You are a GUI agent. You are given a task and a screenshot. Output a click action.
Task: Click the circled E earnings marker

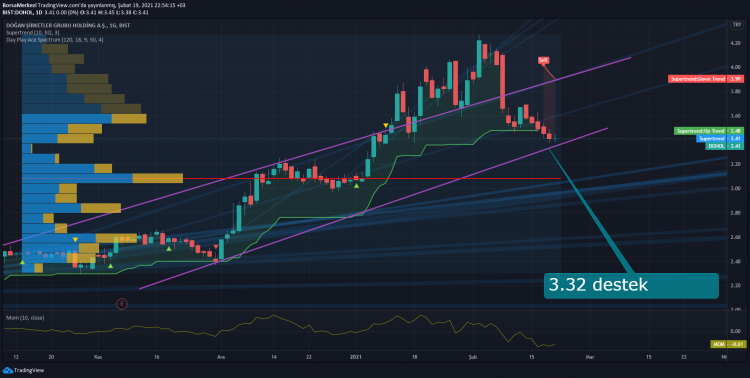coord(122,304)
